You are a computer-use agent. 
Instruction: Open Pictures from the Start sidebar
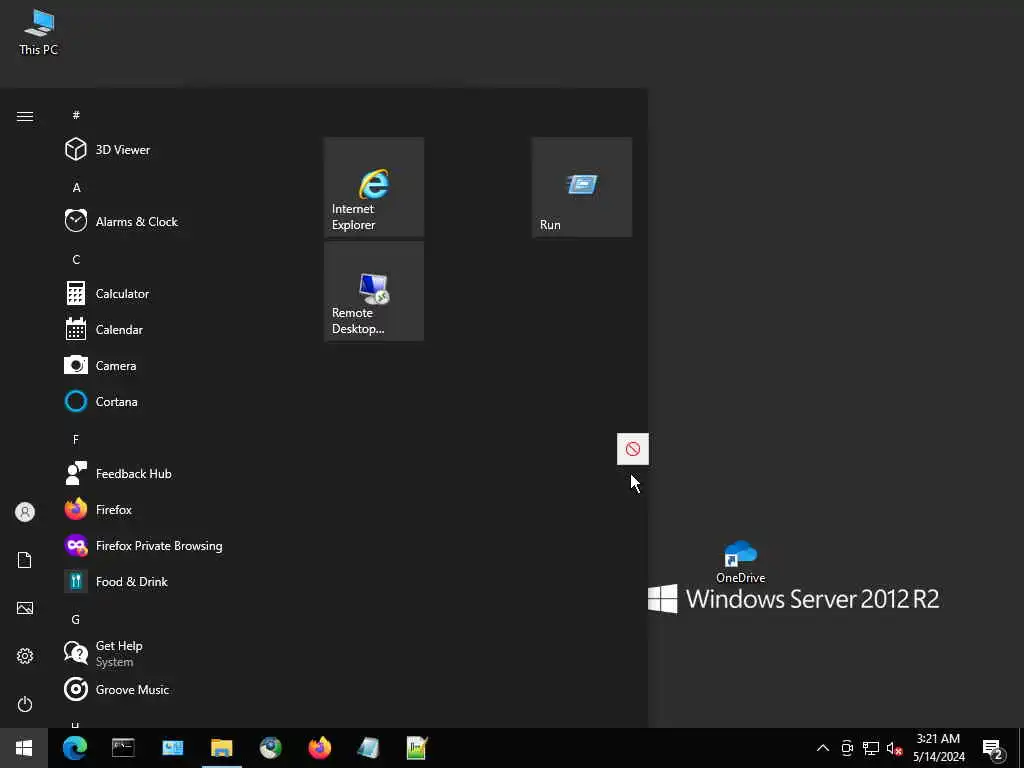(25, 608)
